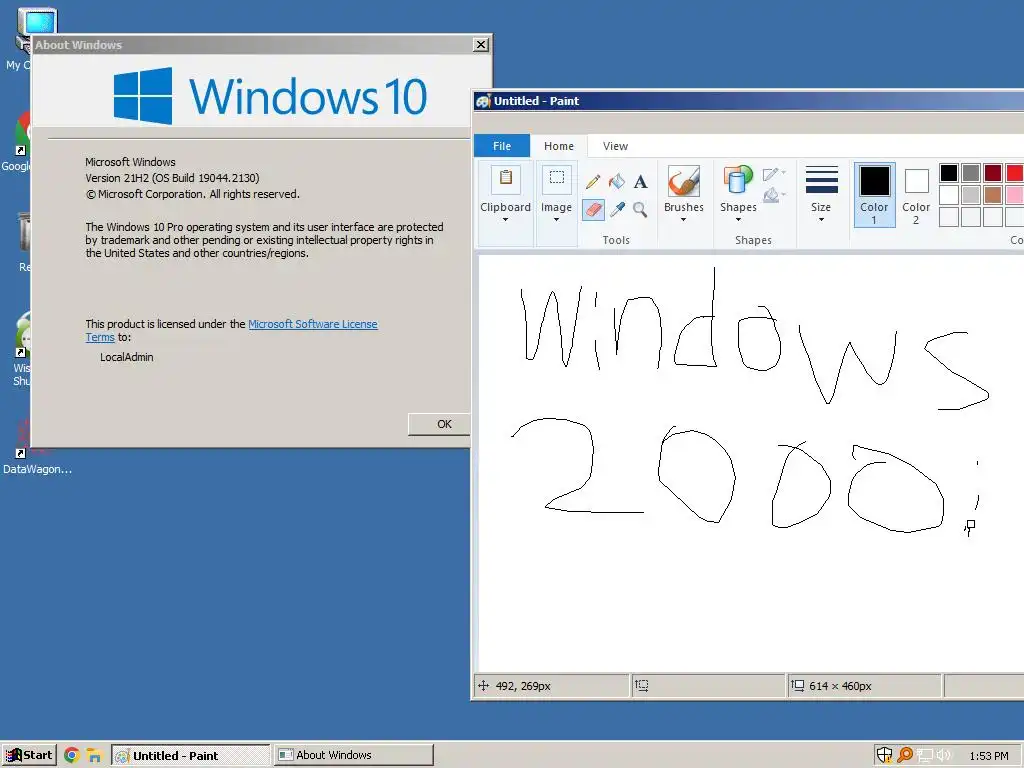1024x768 pixels.
Task: Pick the pink color swatch
Action: [x=1015, y=195]
